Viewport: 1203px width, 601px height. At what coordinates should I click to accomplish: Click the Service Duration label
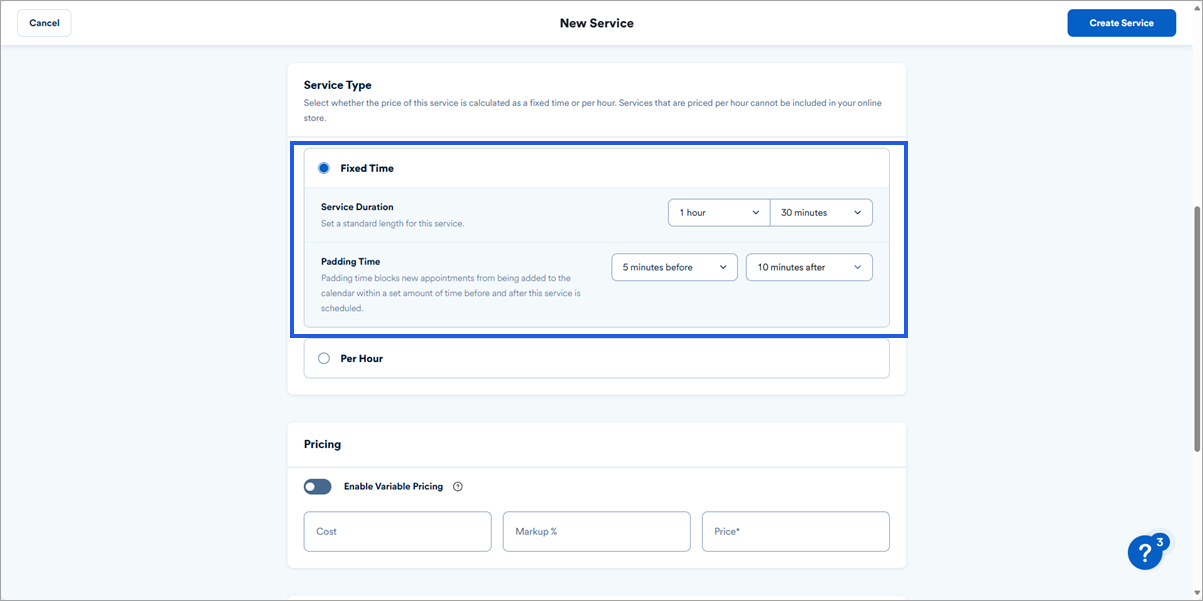[x=354, y=206]
